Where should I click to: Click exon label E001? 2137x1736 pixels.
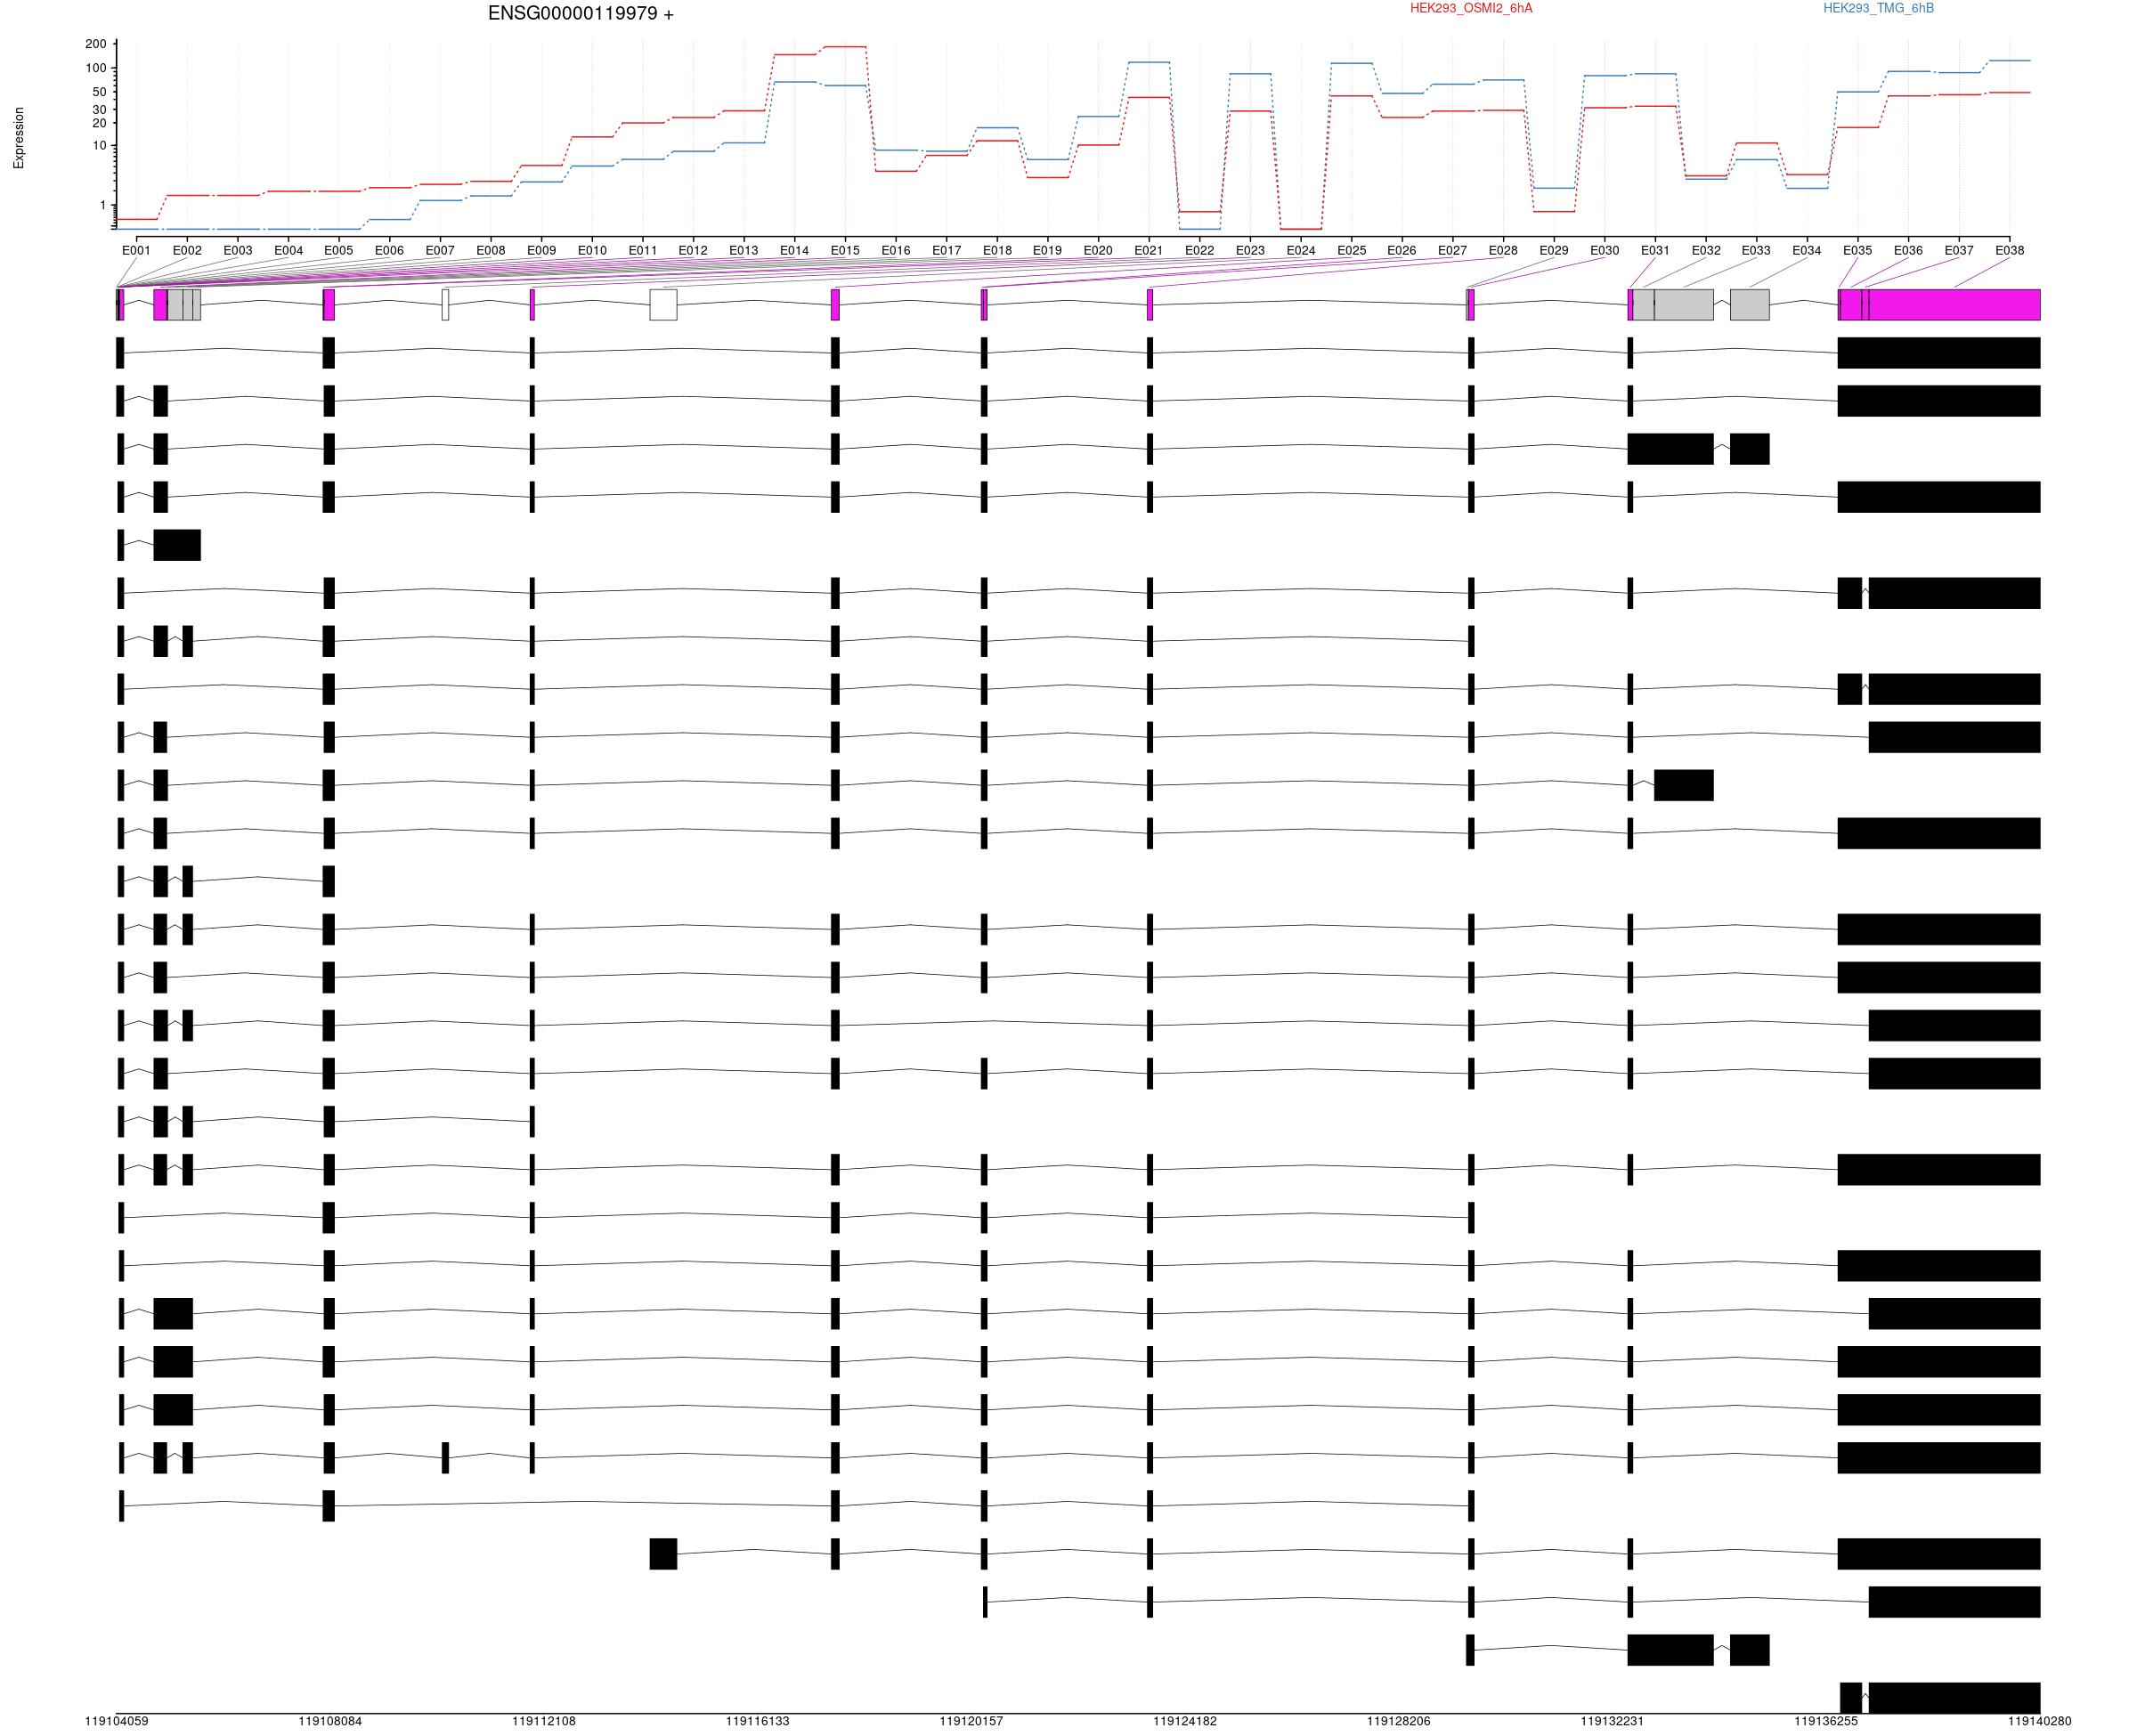pyautogui.click(x=137, y=251)
